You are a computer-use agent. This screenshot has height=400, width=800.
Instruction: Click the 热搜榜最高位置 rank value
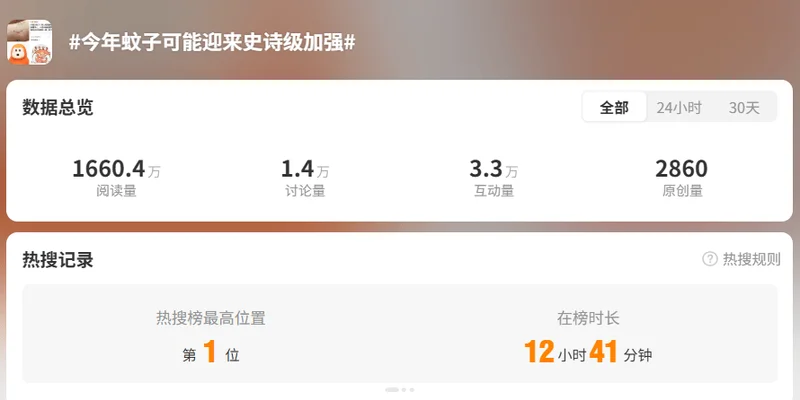click(211, 352)
